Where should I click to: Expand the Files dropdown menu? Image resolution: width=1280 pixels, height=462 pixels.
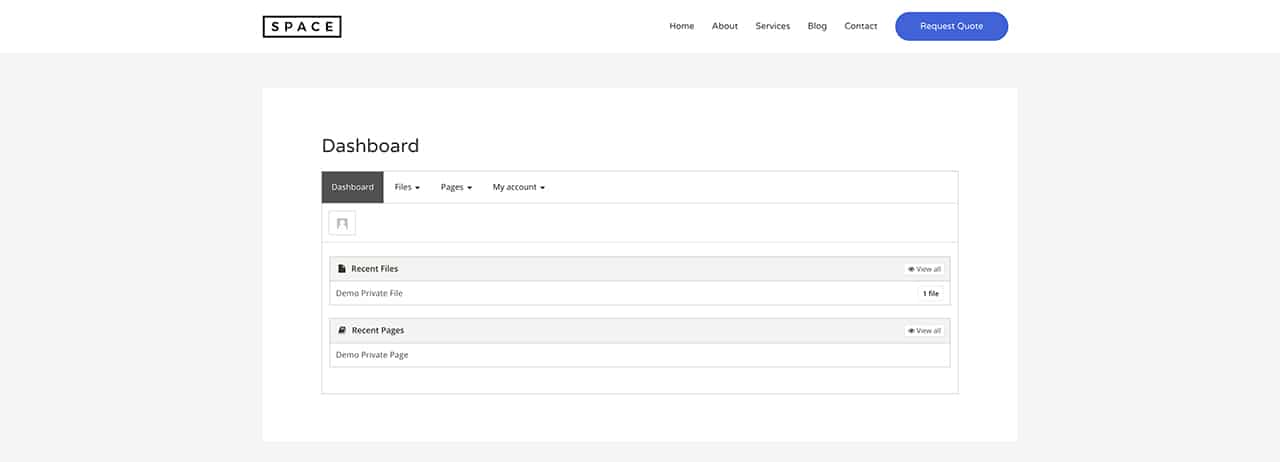coord(407,187)
